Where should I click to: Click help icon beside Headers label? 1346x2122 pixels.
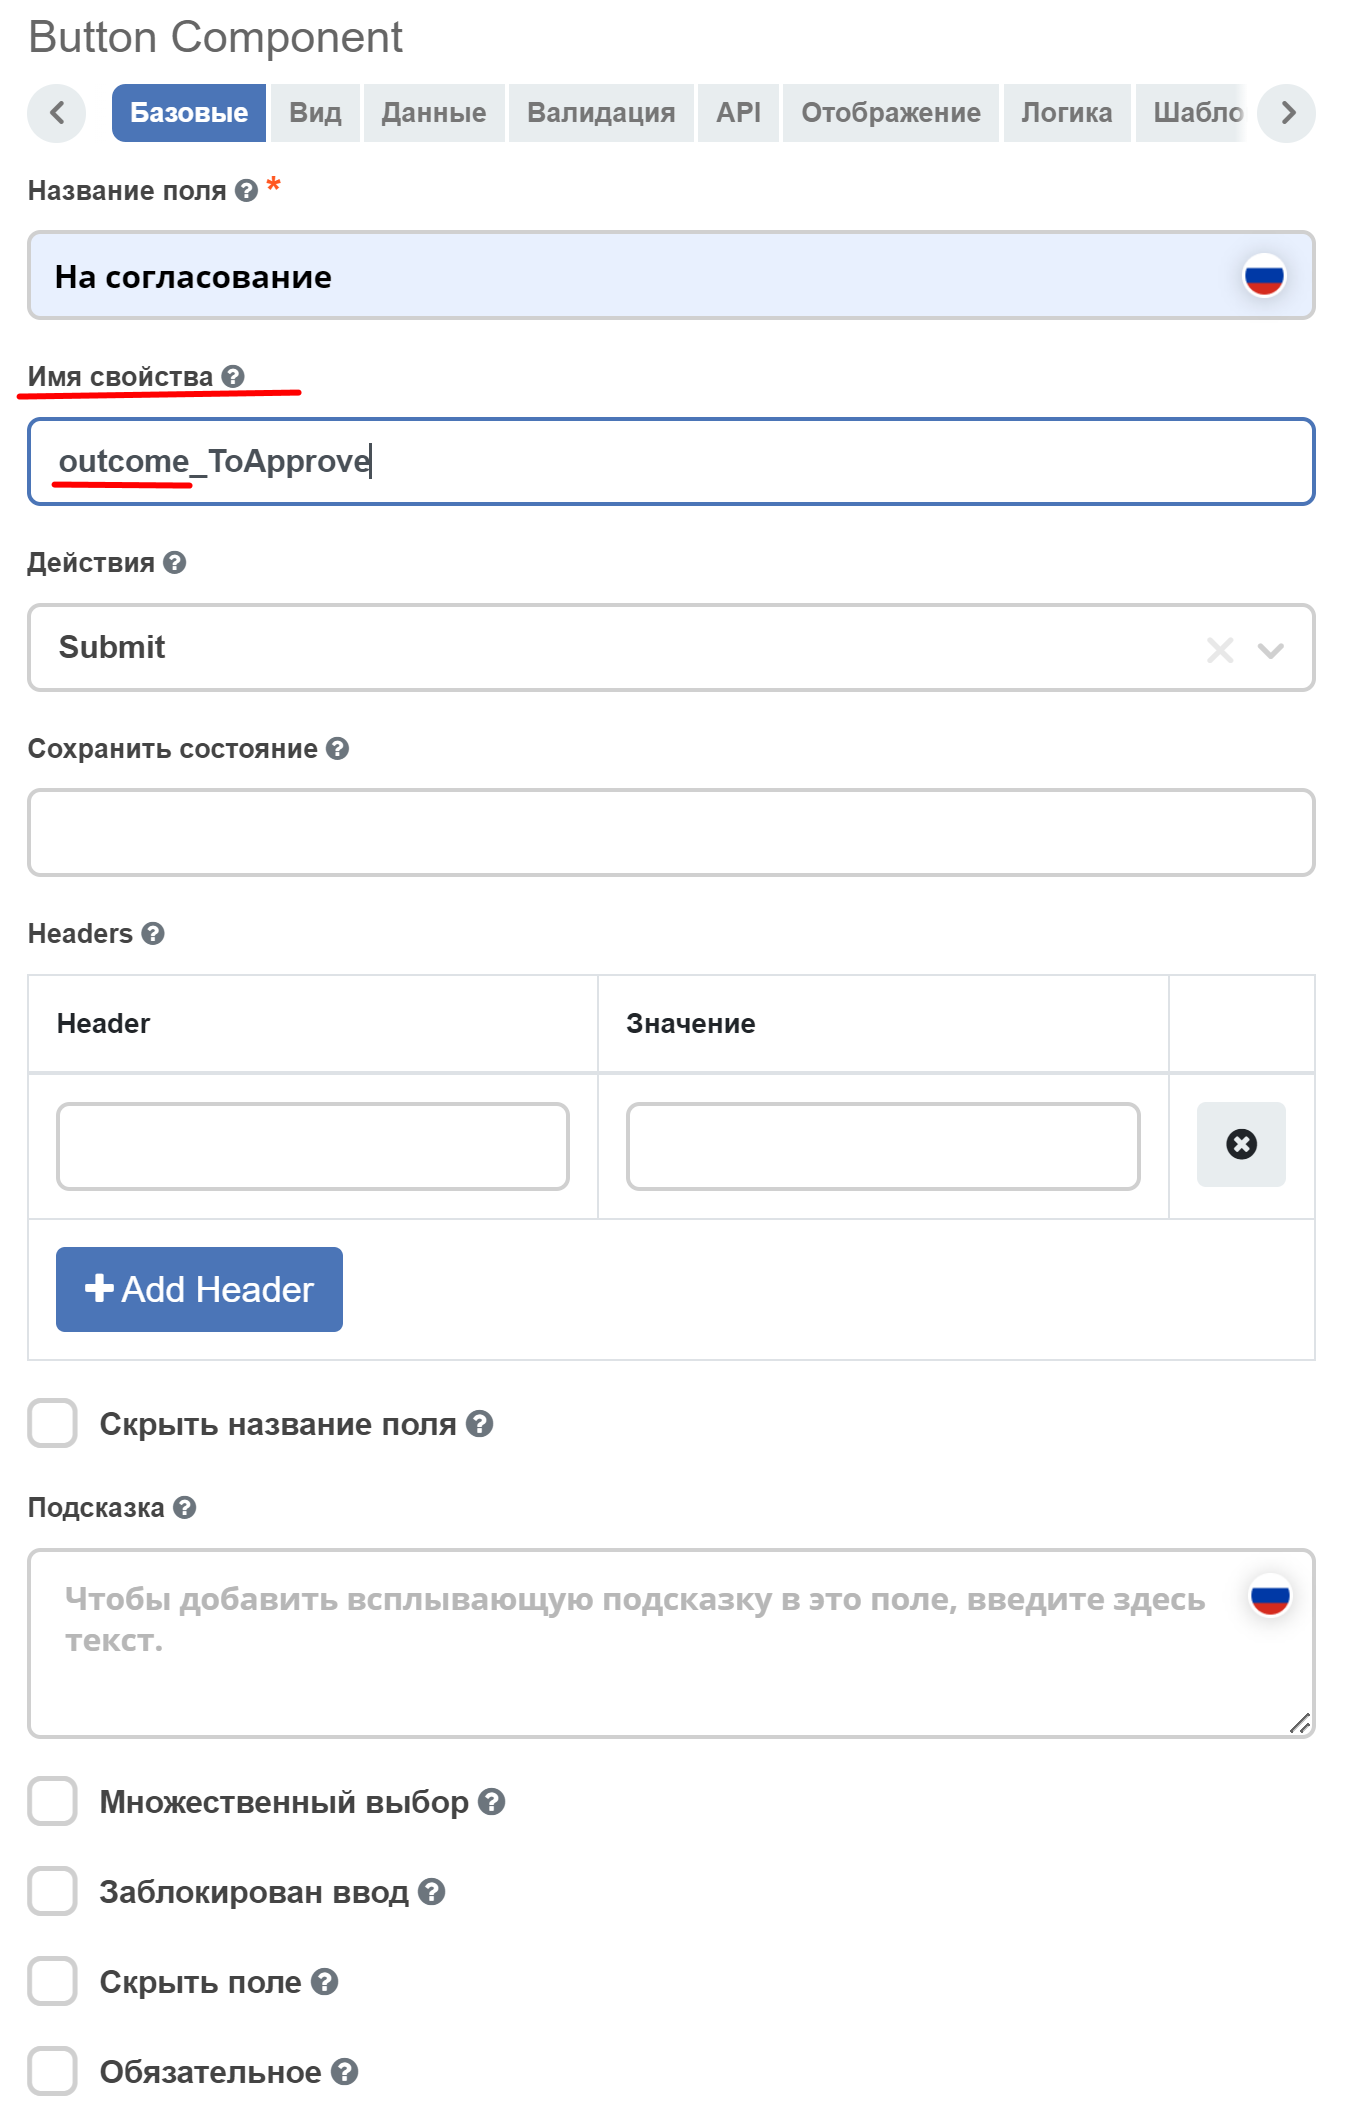pos(153,934)
